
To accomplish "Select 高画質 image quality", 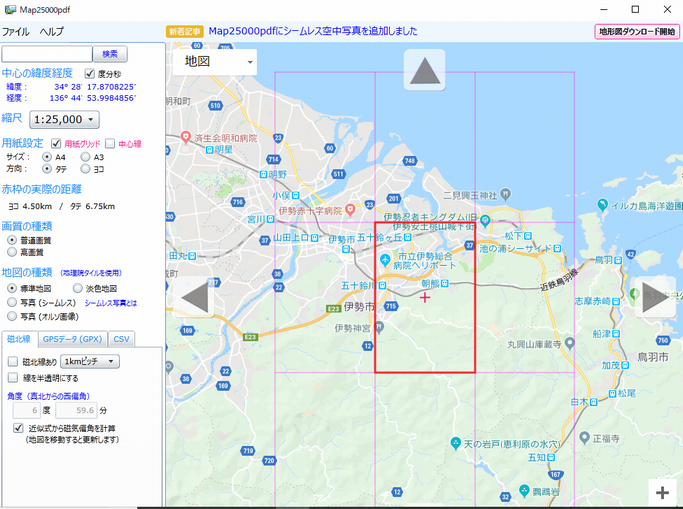I will click(x=12, y=252).
